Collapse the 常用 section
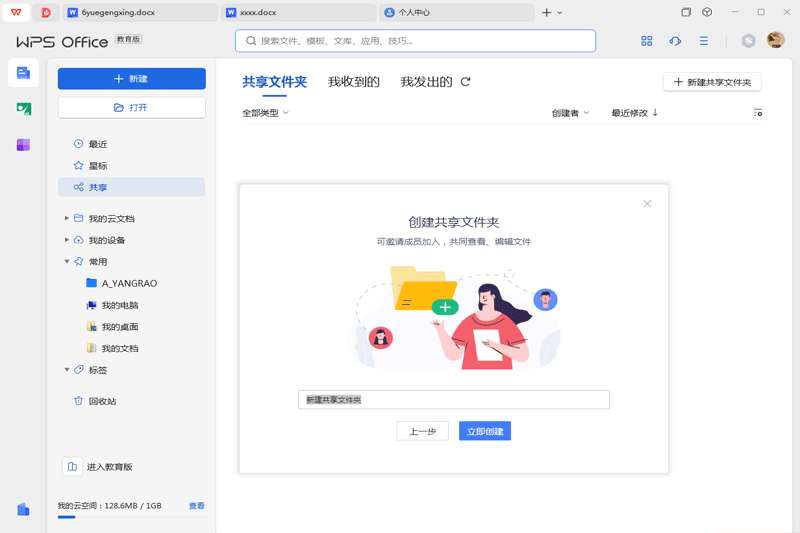 67,262
